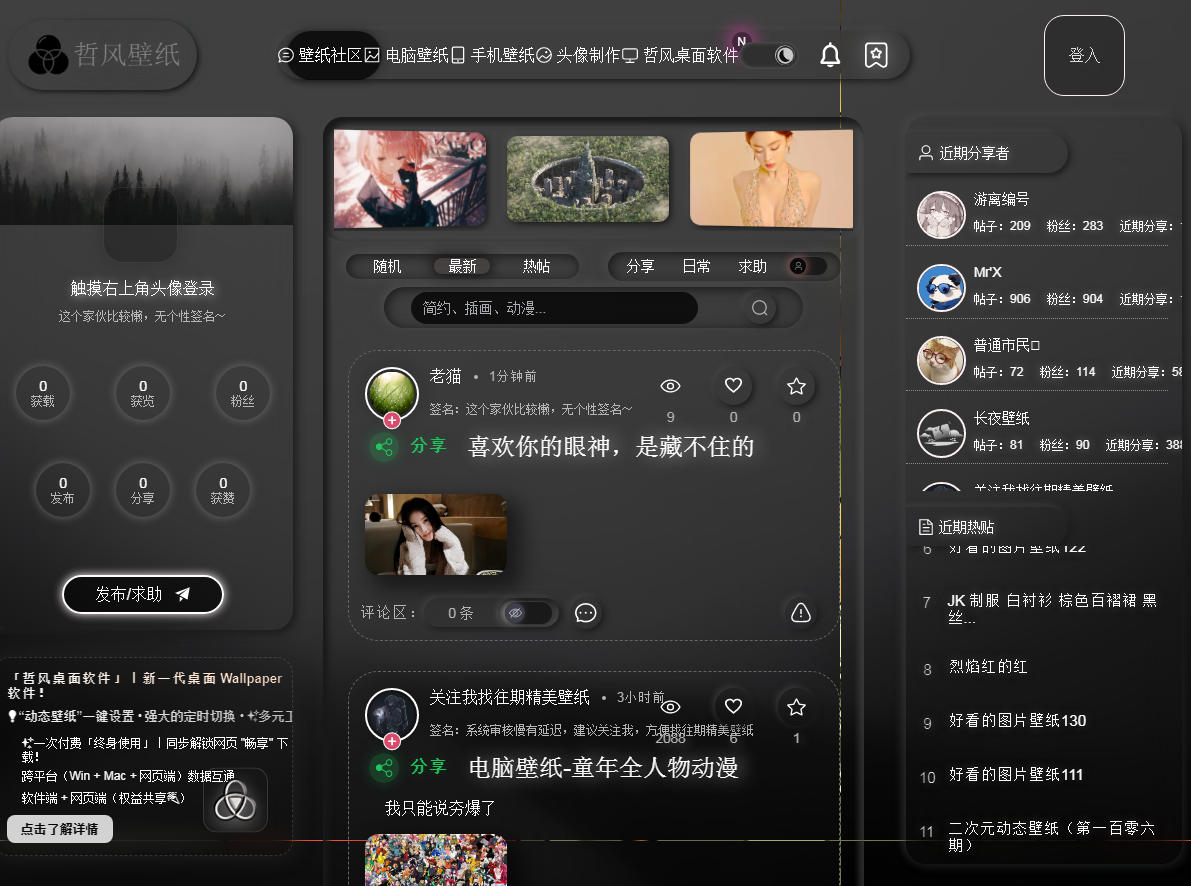Toggle the user filter switch beside 求助
The width and height of the screenshot is (1191, 886).
coord(807,266)
